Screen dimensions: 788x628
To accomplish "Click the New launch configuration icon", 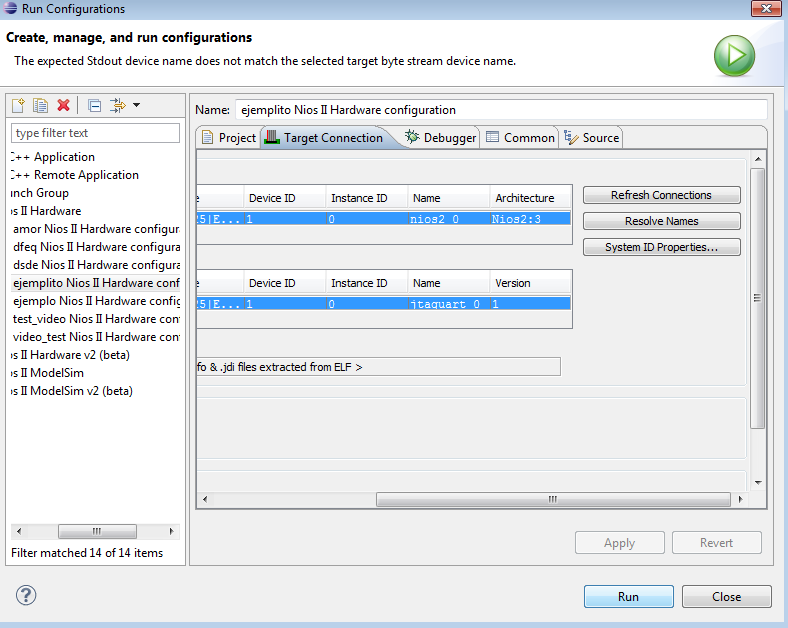I will [x=18, y=105].
